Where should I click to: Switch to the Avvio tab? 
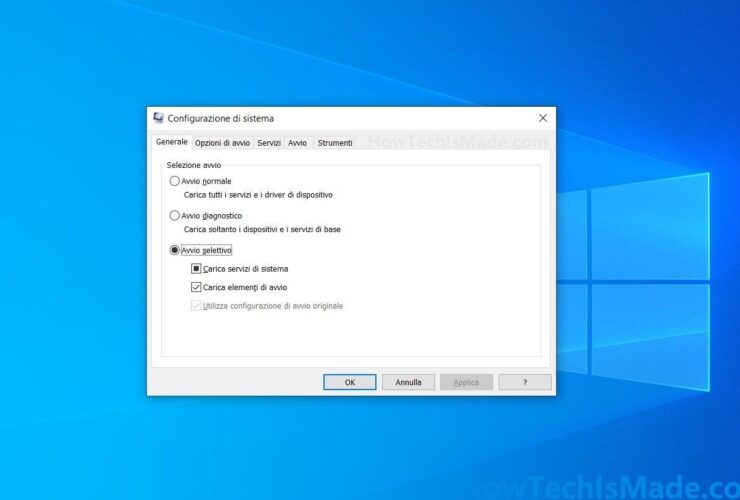point(297,143)
